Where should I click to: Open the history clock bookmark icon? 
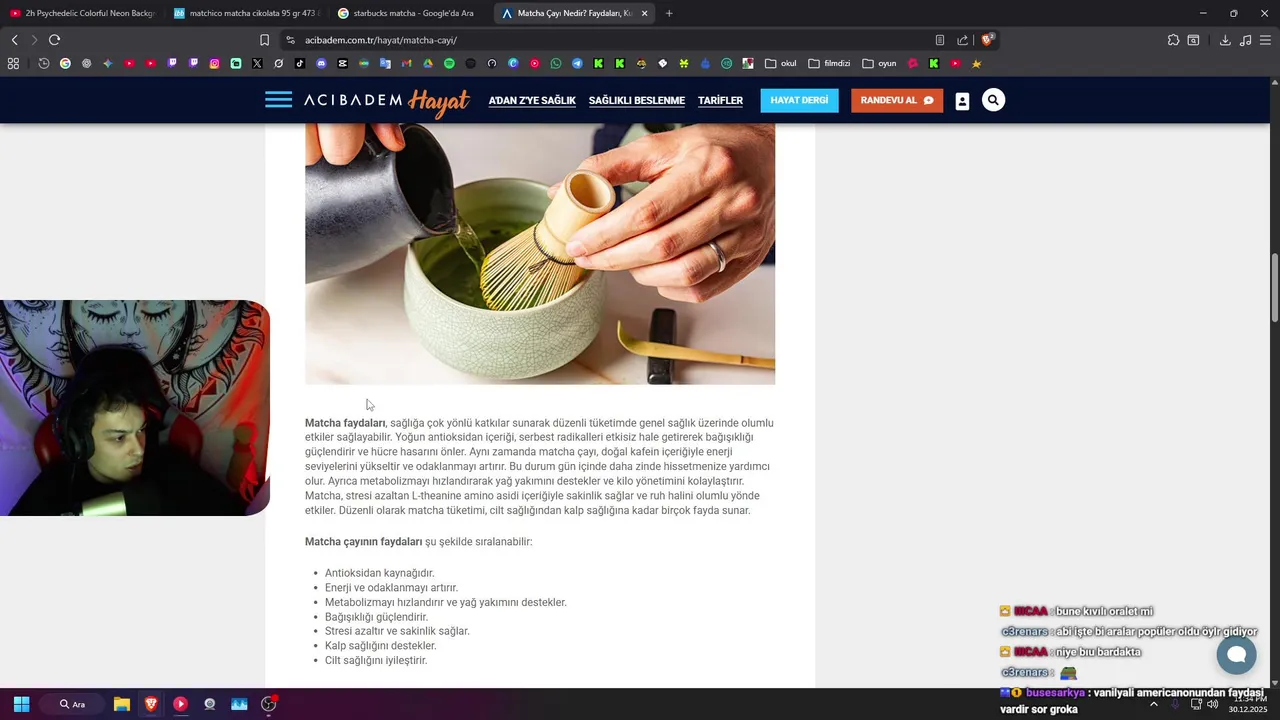[44, 63]
